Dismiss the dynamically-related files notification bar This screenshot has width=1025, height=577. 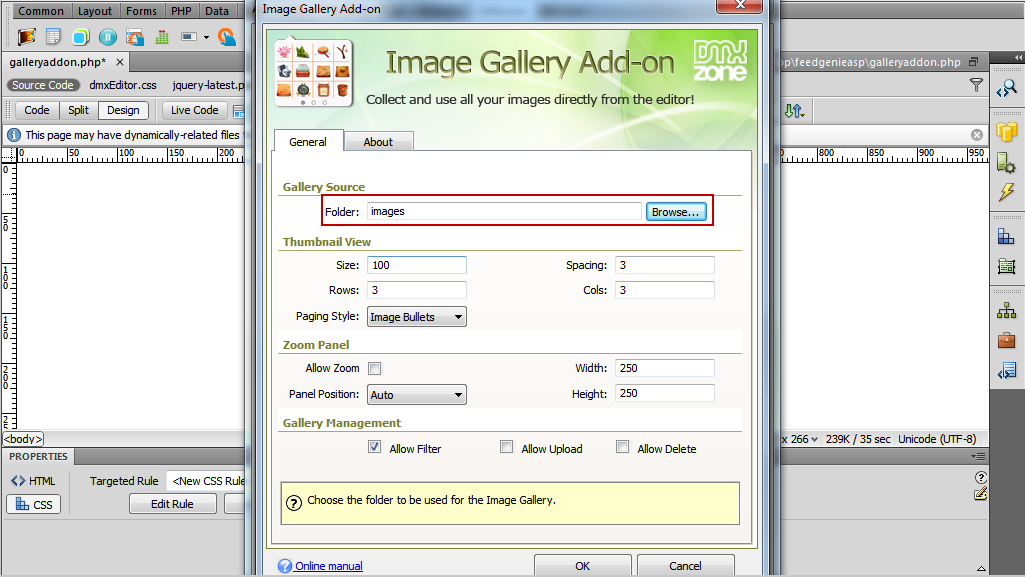tap(977, 135)
